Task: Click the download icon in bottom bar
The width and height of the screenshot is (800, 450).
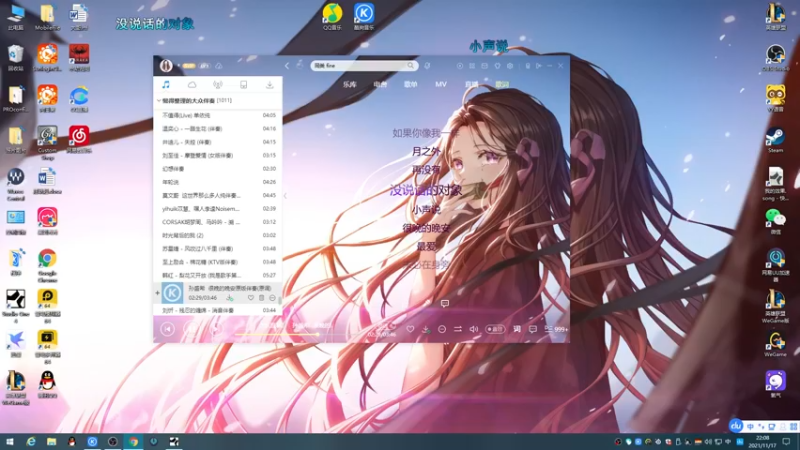Action: (426, 329)
